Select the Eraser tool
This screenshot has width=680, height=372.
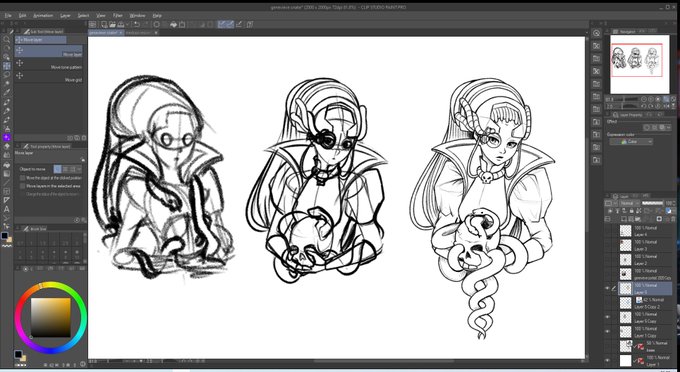(x=7, y=147)
